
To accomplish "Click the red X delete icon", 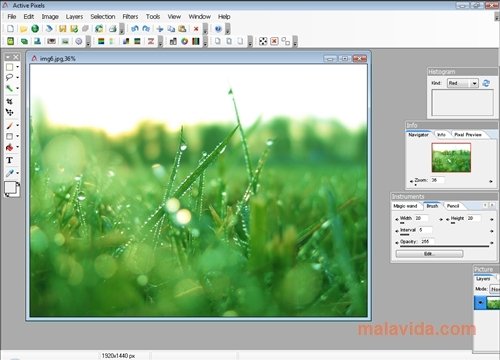I will 196,29.
